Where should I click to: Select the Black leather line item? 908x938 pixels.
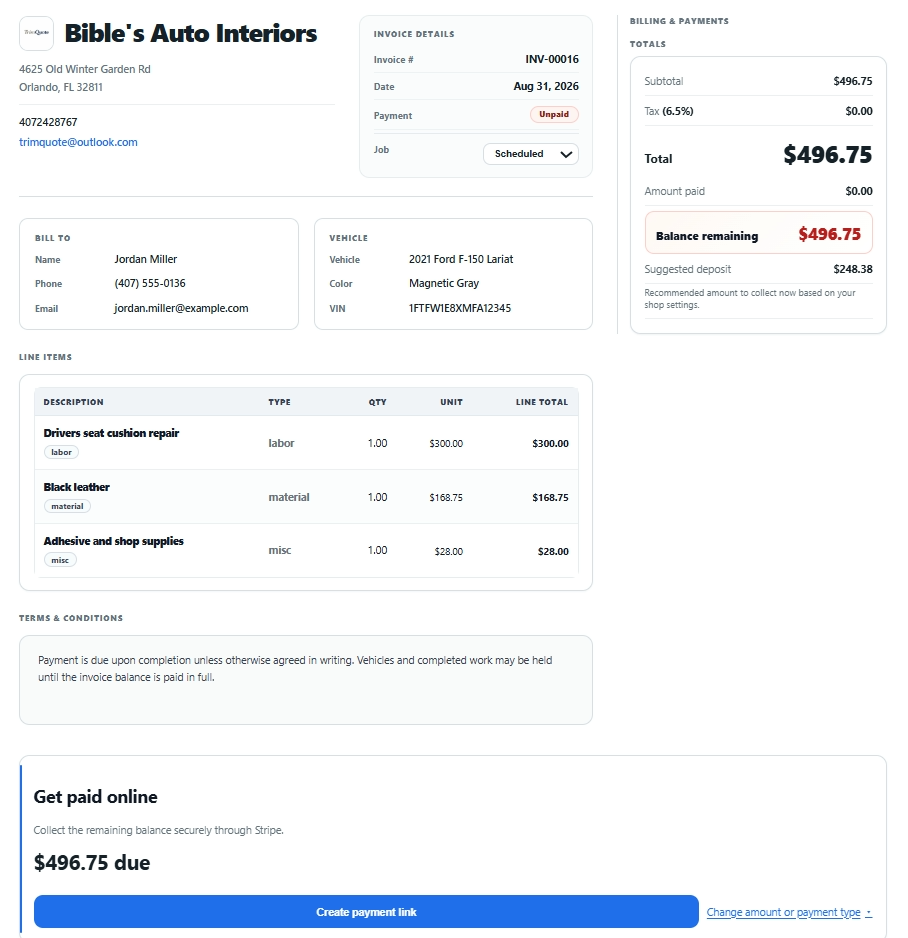[x=306, y=497]
